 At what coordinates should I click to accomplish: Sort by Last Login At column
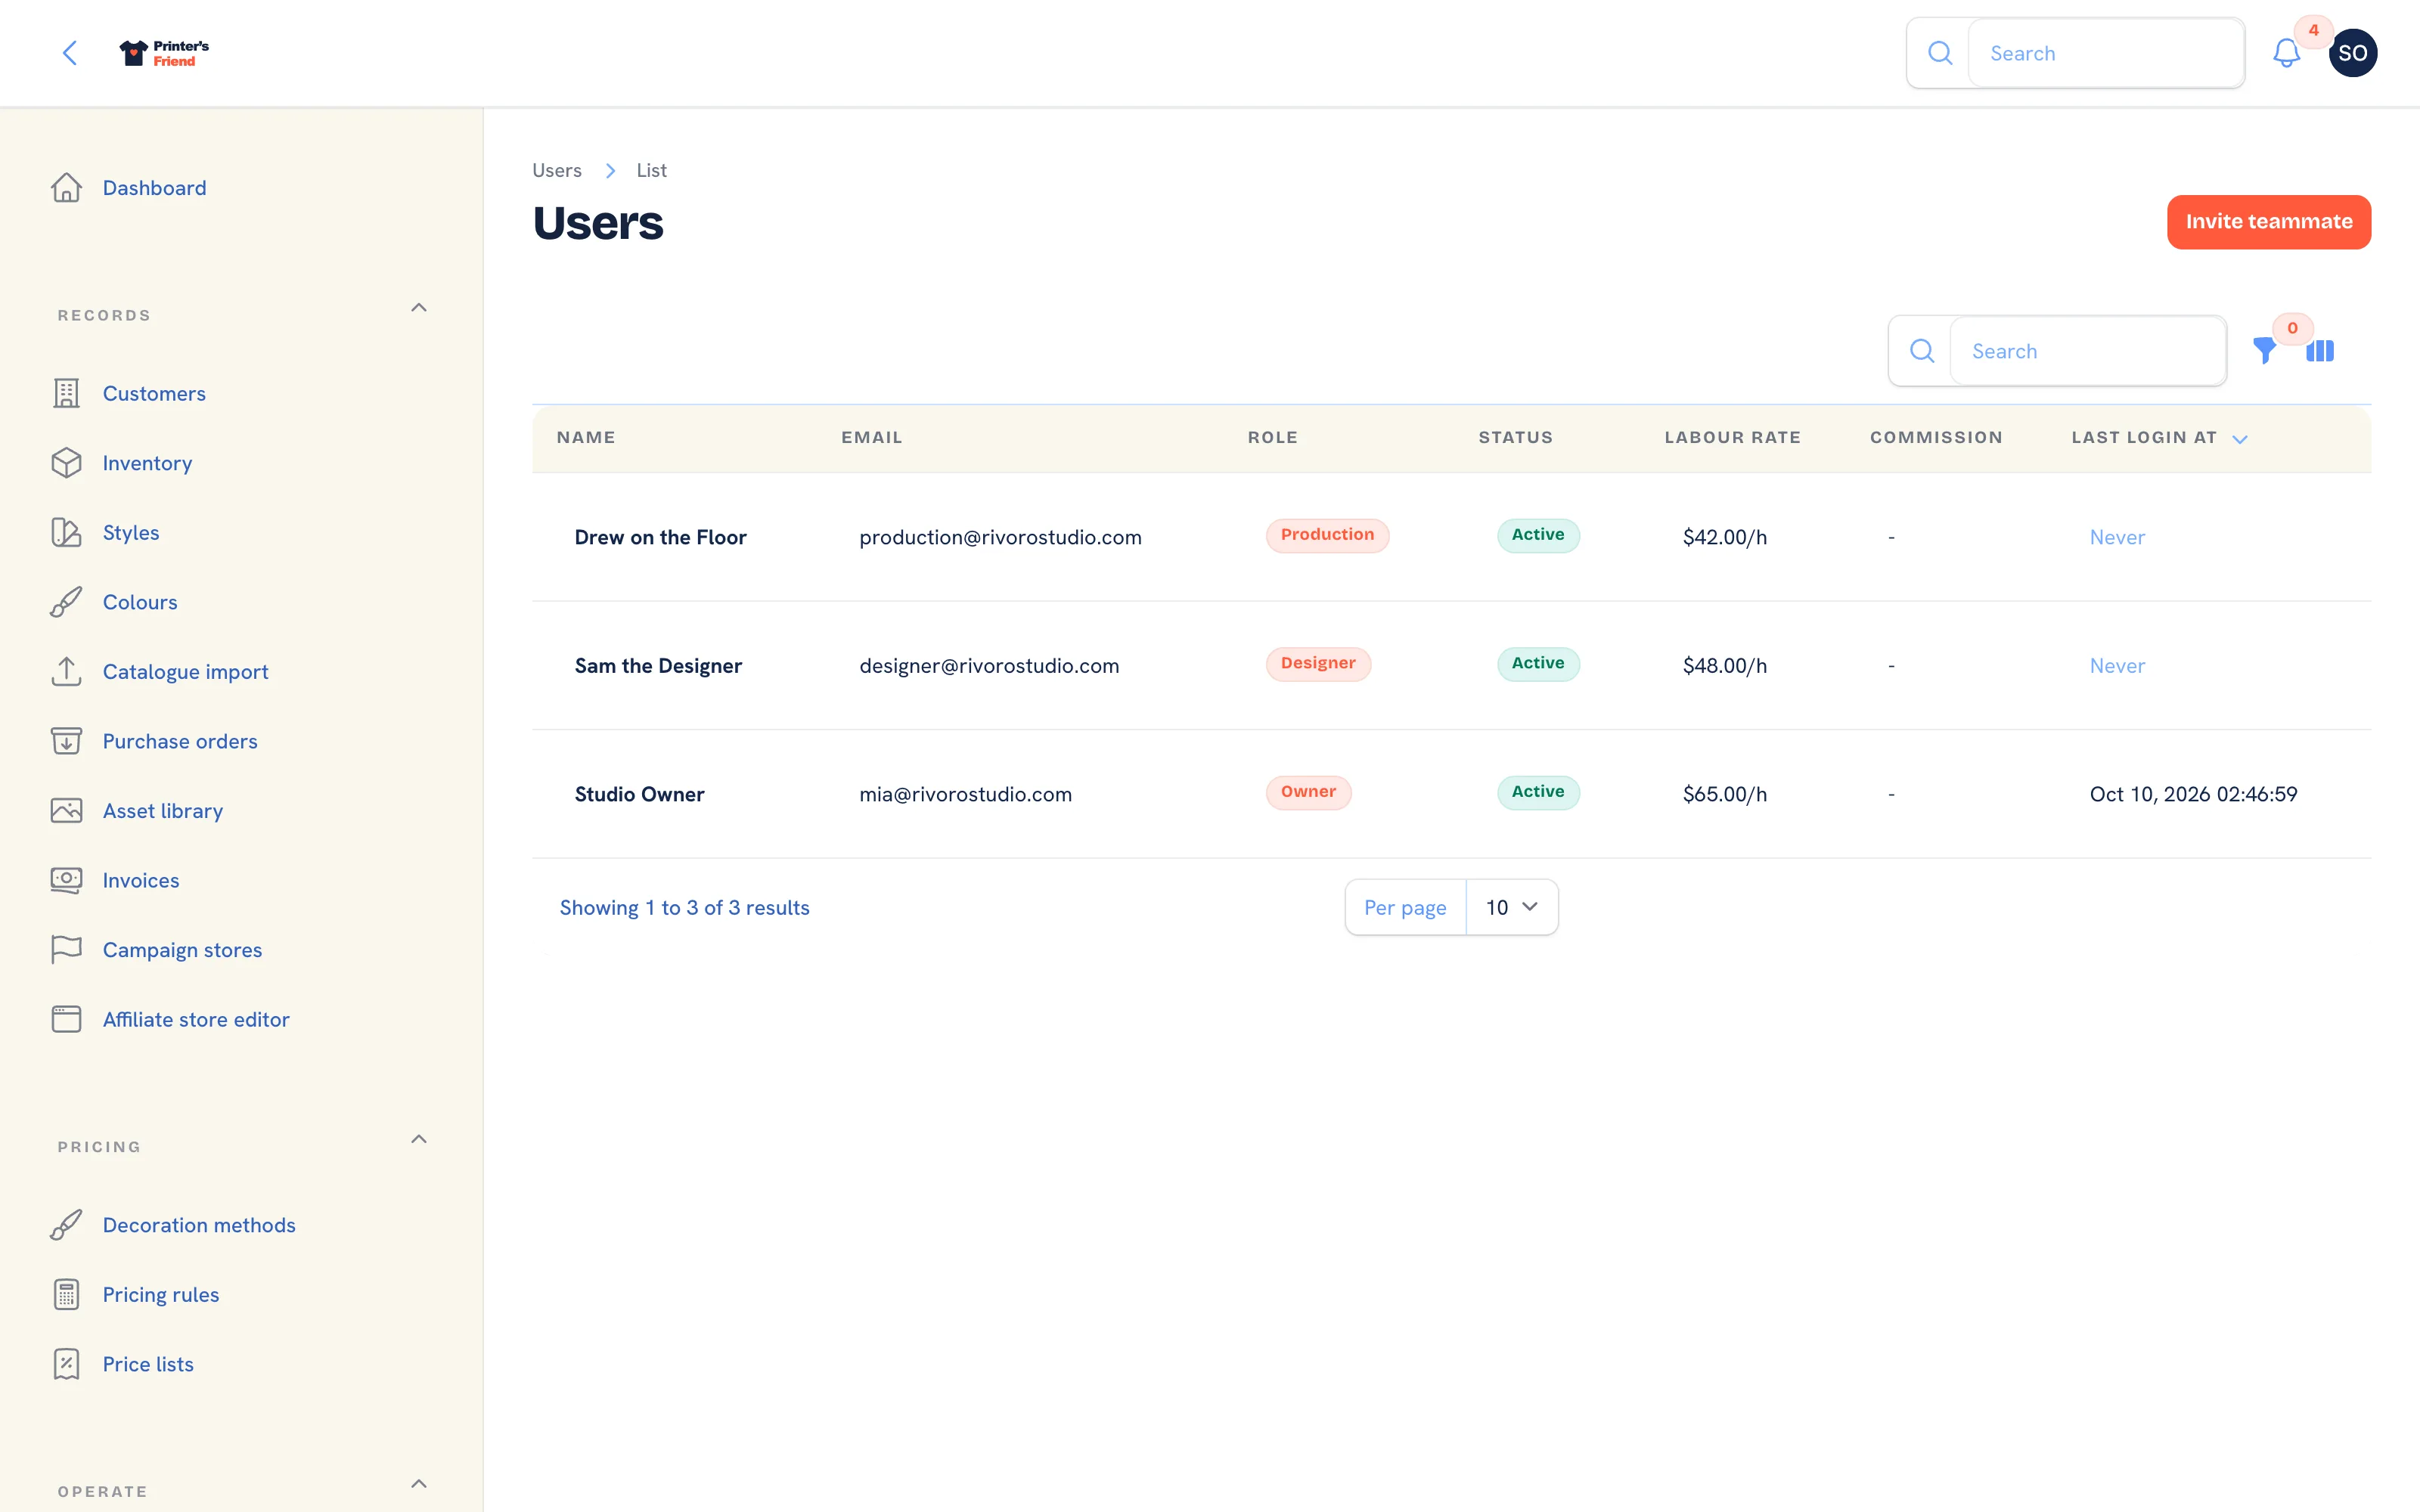[2159, 438]
